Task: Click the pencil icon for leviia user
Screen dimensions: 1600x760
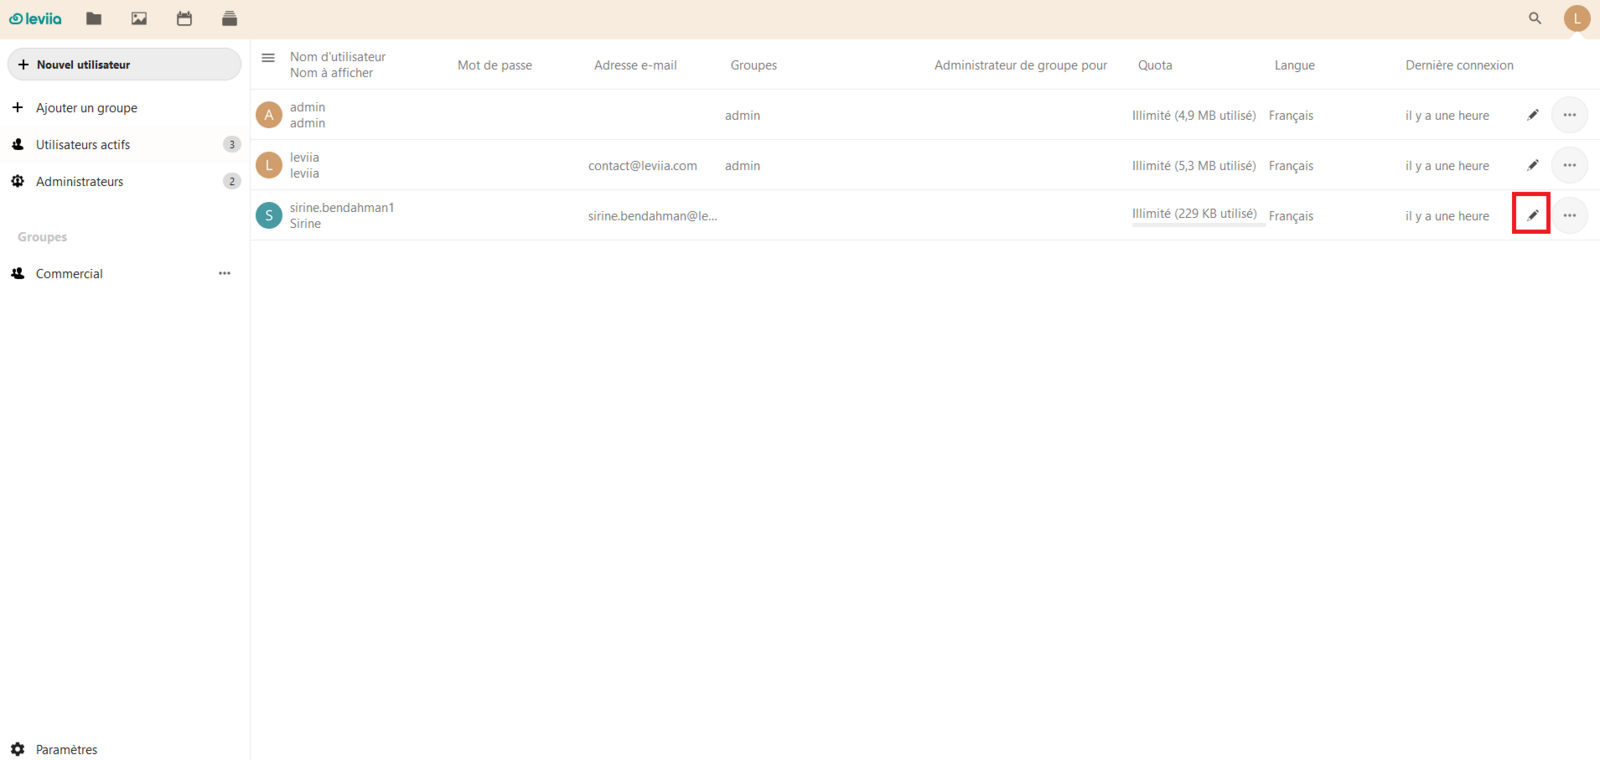Action: click(1532, 165)
